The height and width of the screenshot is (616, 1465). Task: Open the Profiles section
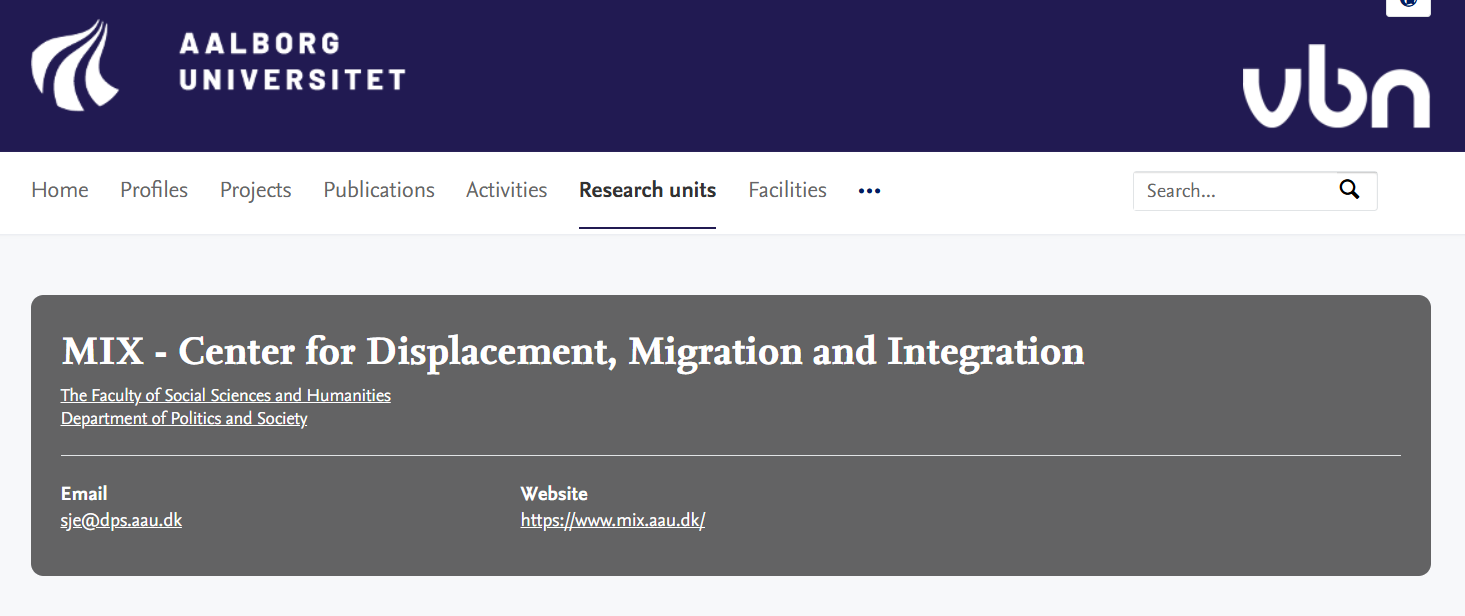click(154, 190)
